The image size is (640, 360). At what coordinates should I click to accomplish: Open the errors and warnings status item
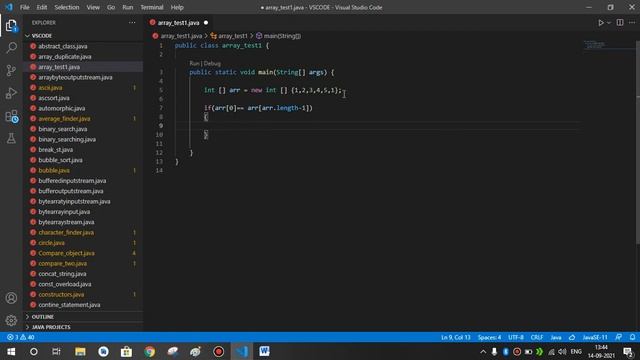pyautogui.click(x=20, y=338)
